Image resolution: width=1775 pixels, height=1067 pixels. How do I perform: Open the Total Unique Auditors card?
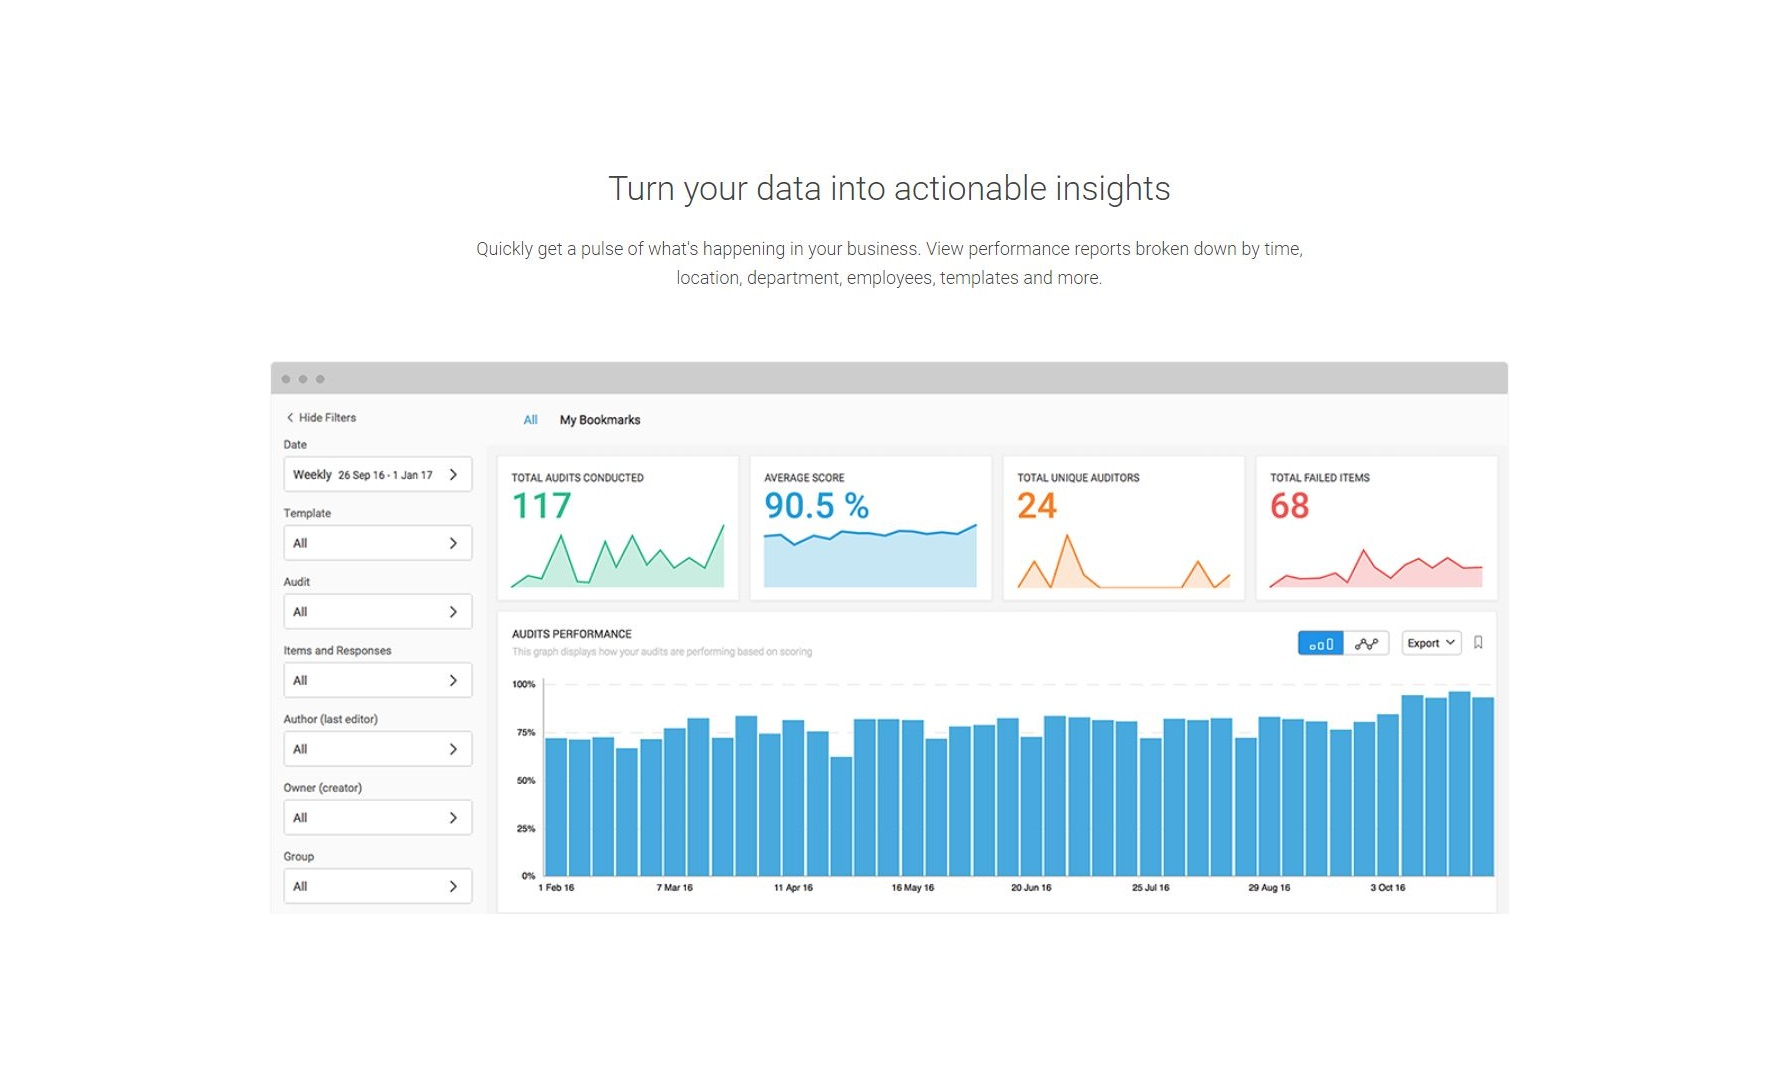click(1124, 528)
